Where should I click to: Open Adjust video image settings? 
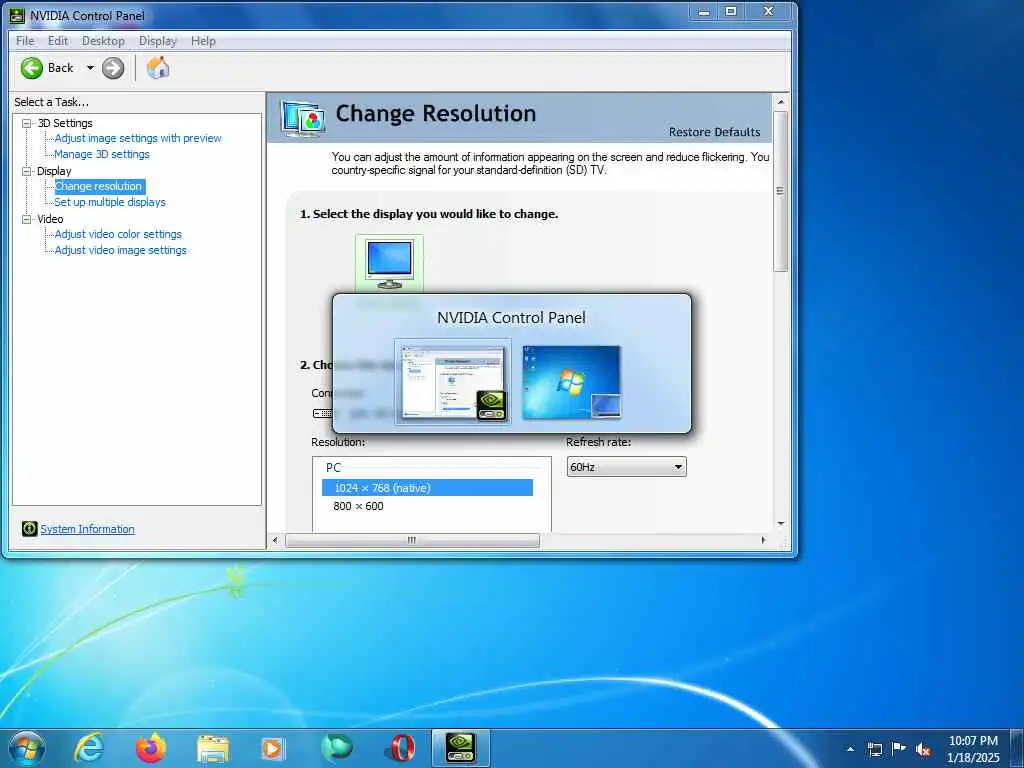121,250
